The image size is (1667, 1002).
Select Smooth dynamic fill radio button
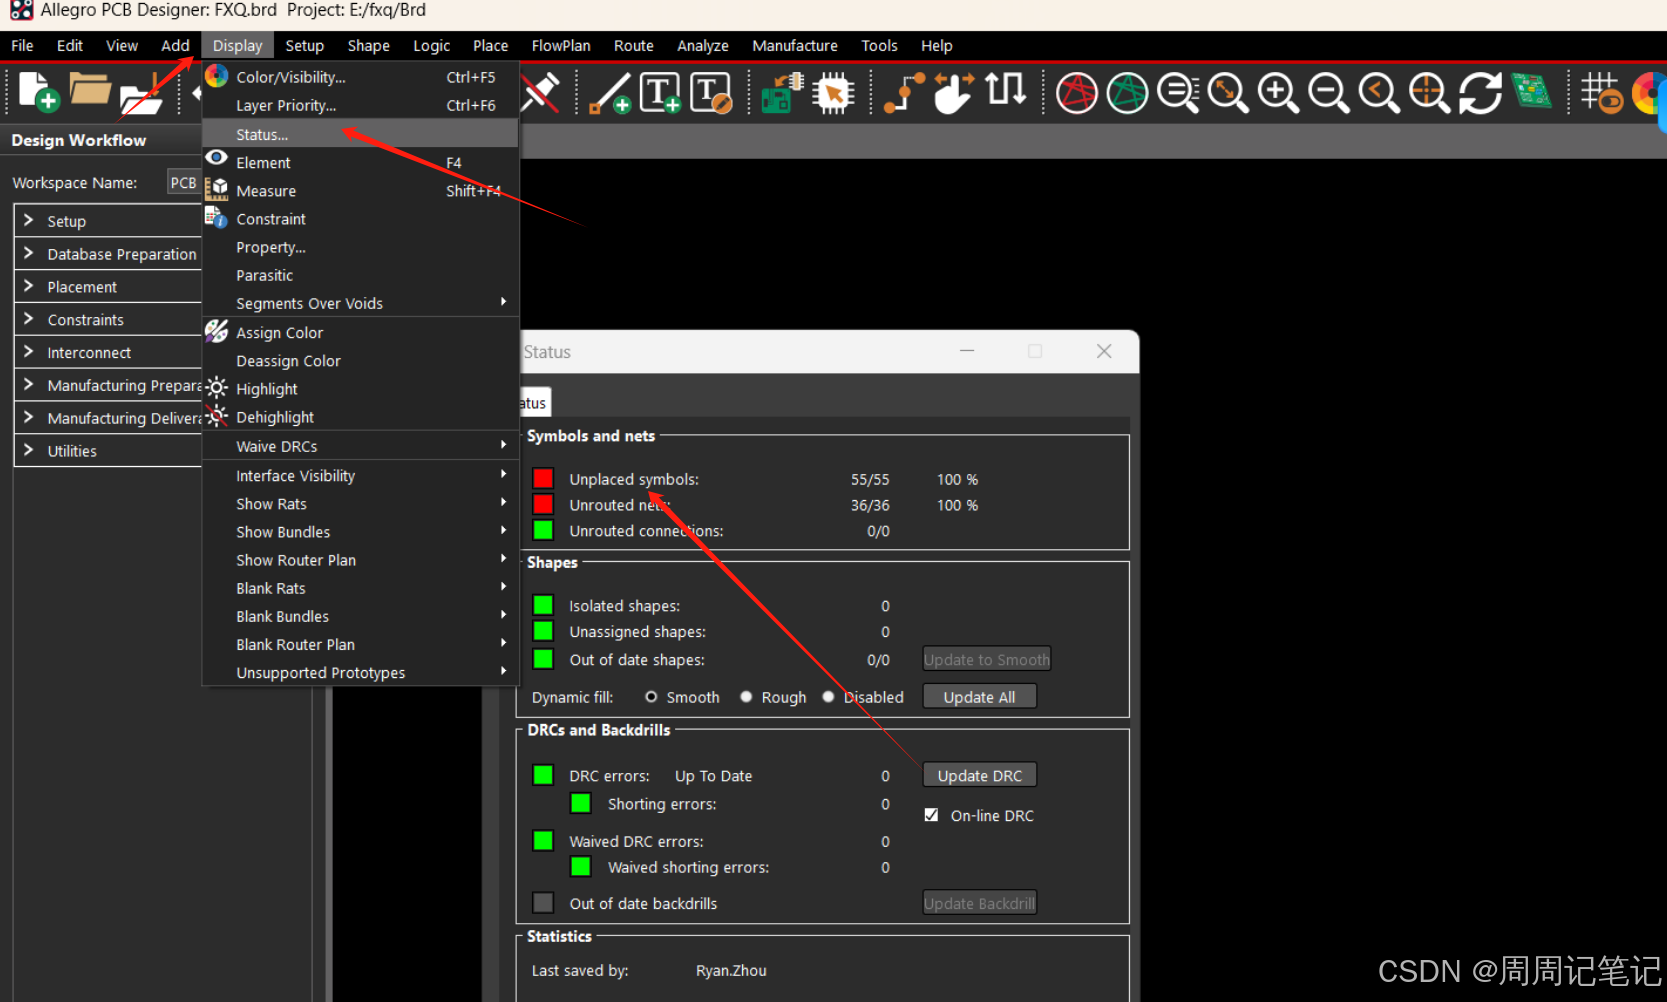click(651, 697)
